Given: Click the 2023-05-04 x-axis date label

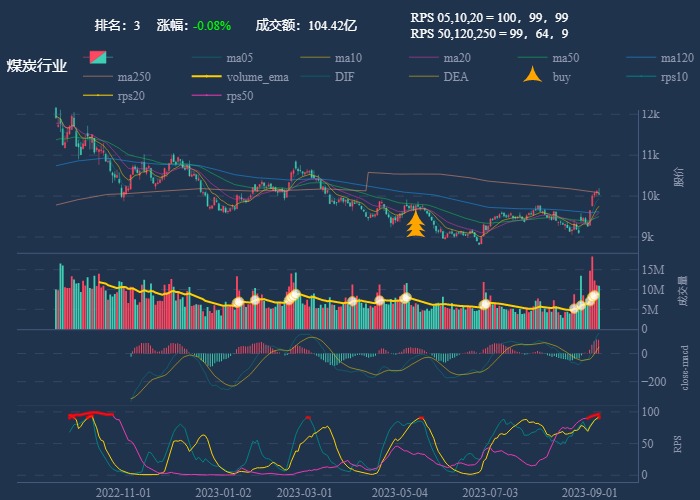Looking at the screenshot, I should click(x=401, y=493).
